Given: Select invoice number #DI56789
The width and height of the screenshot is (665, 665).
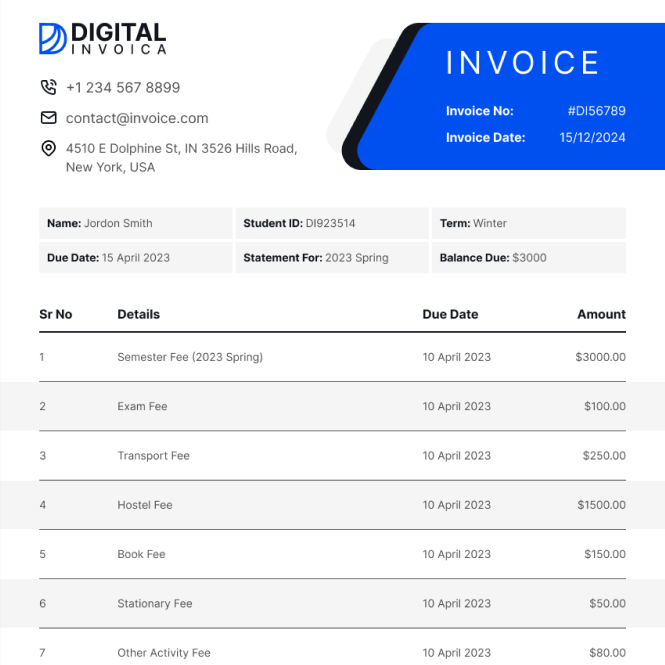Looking at the screenshot, I should pos(597,111).
